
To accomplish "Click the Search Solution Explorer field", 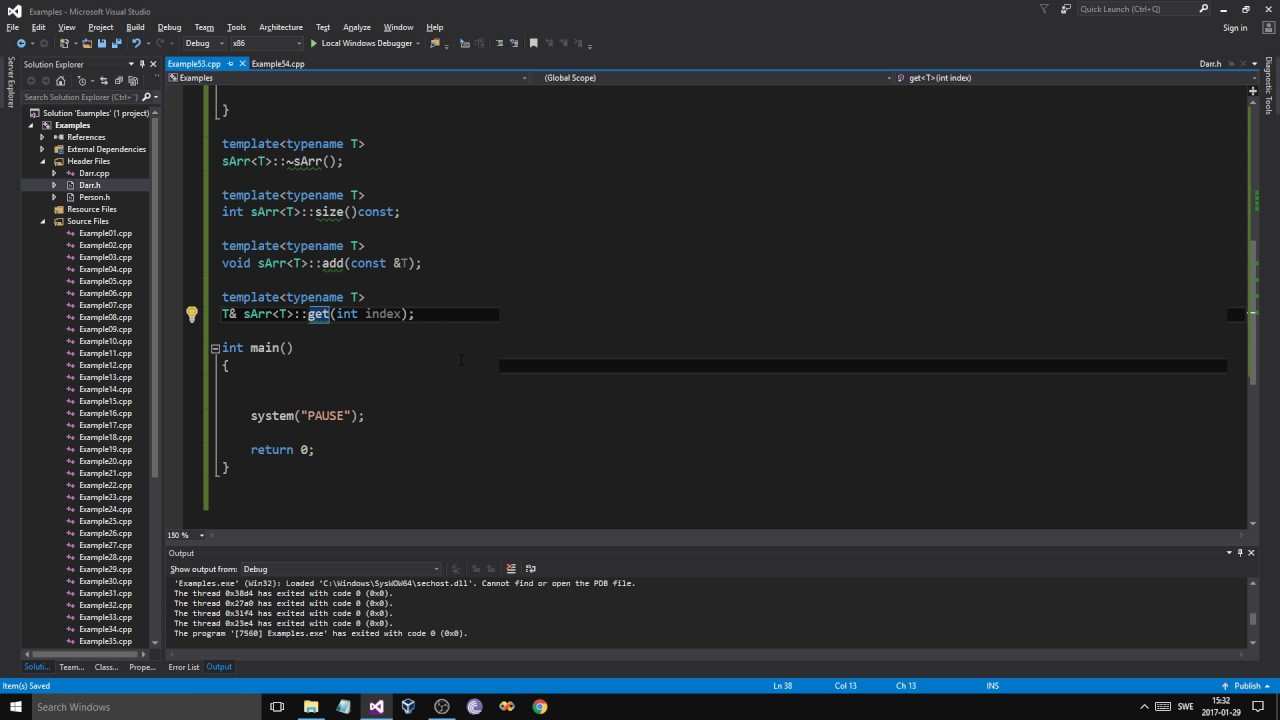I will tap(80, 97).
